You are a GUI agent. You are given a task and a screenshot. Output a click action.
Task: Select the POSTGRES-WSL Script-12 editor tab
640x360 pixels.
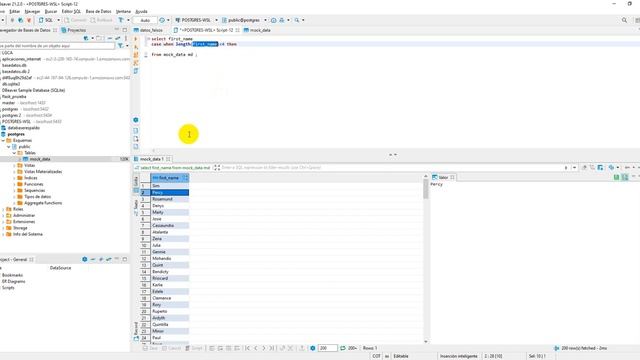click(206, 30)
